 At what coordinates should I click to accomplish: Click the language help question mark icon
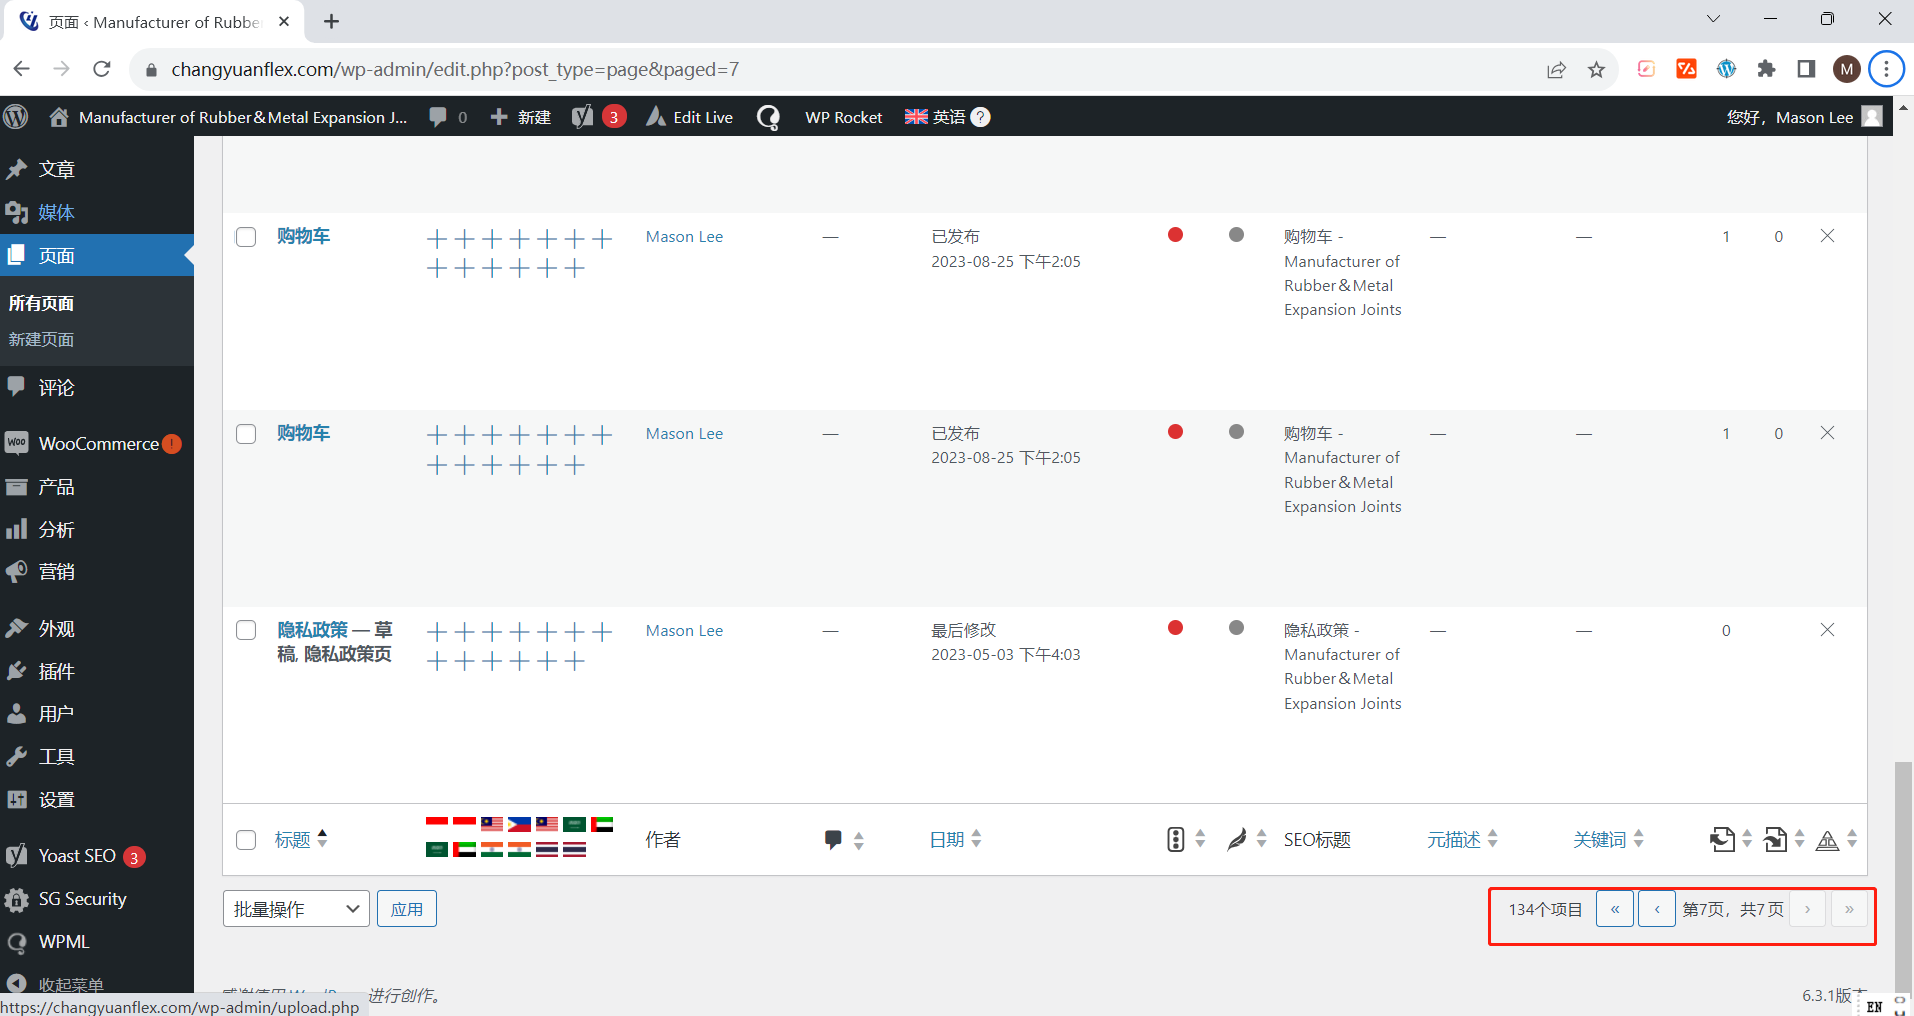981,117
